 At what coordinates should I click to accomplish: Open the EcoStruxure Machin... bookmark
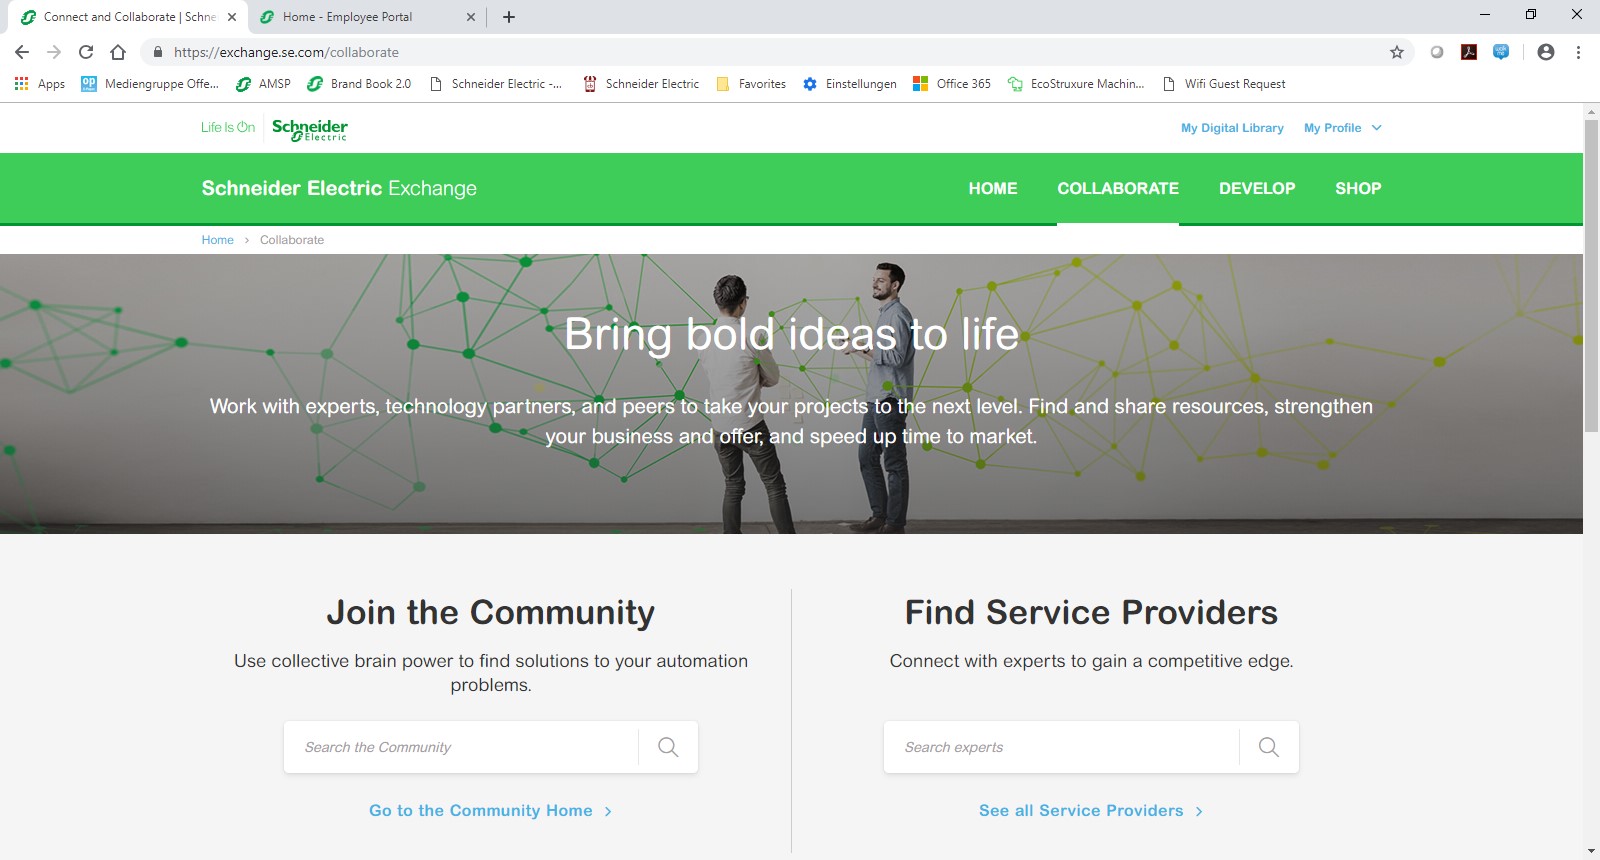click(1076, 84)
